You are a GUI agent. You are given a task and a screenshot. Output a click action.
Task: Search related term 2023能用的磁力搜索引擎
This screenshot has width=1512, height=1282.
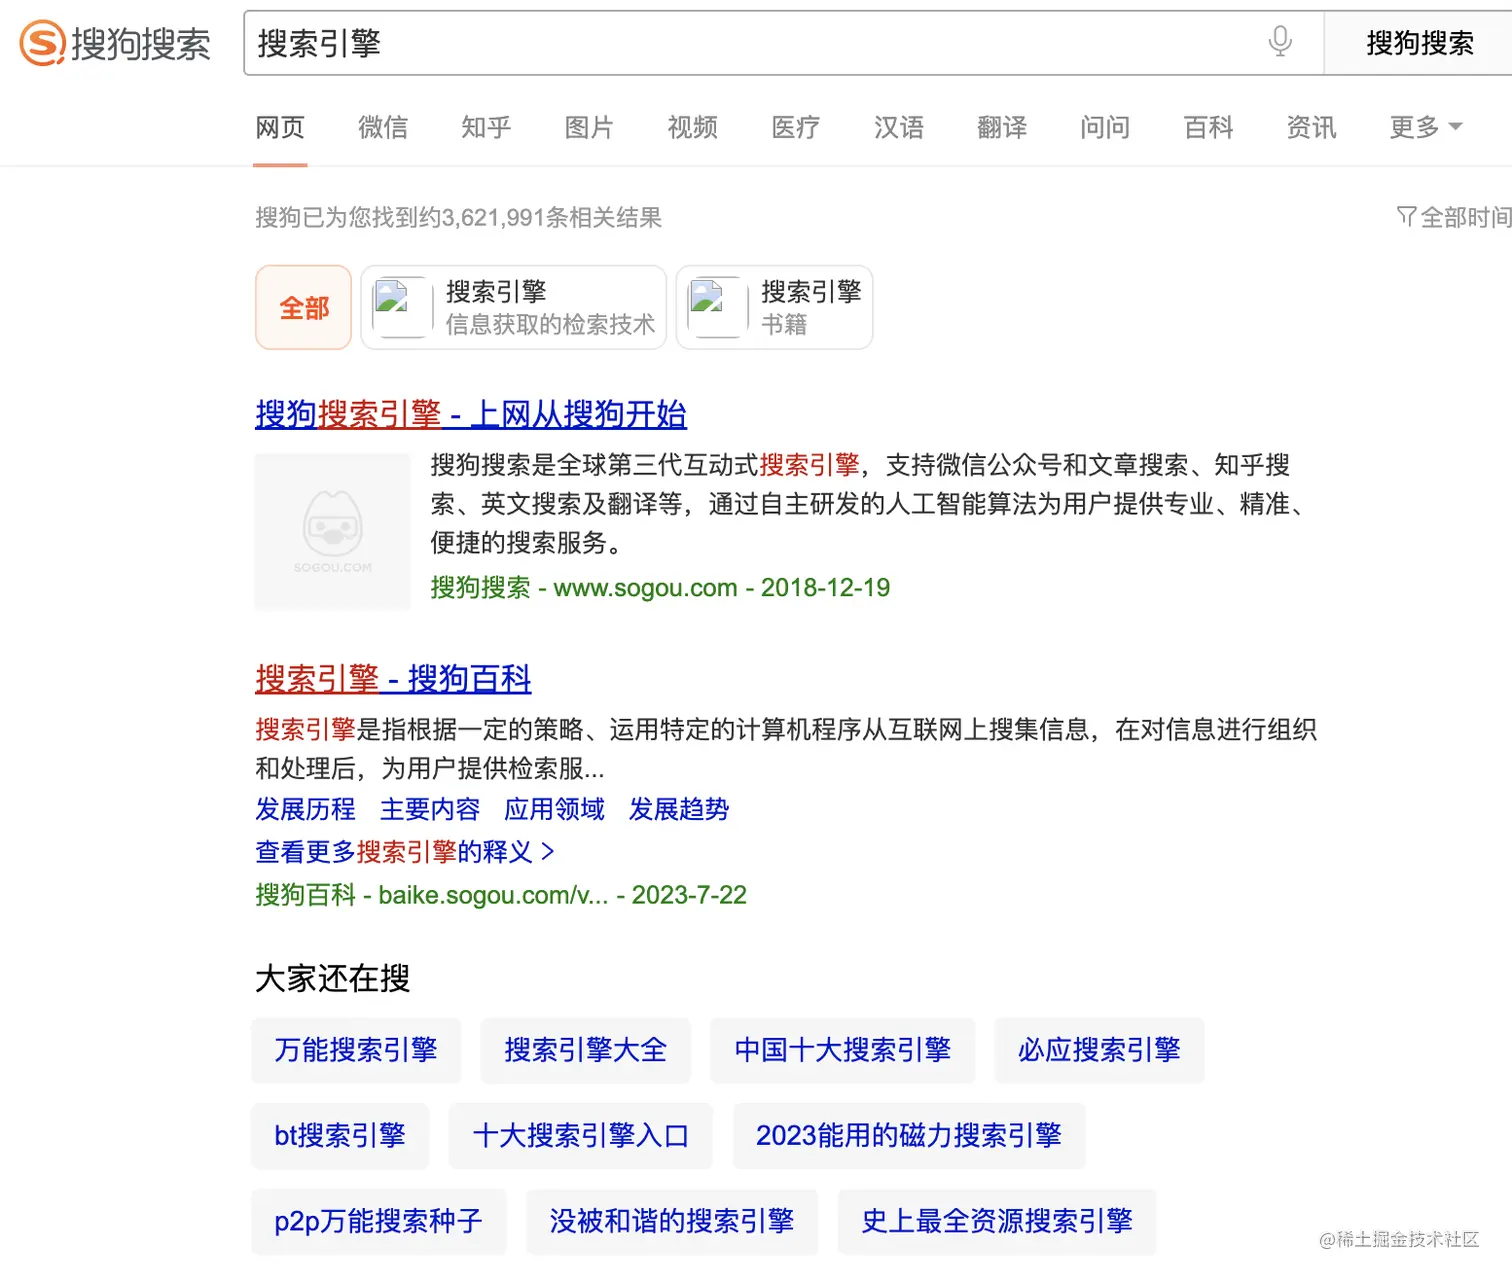click(909, 1136)
